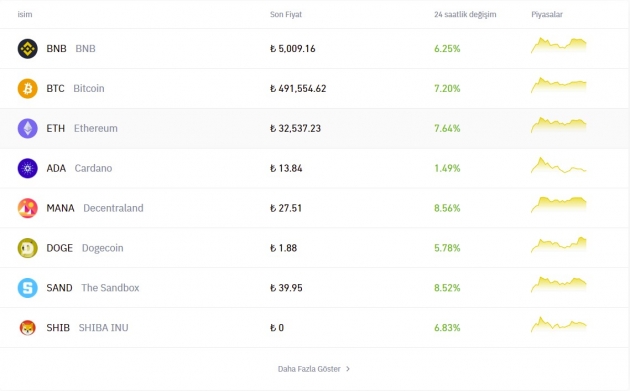Click the SHIBA INU row price

pos(277,328)
